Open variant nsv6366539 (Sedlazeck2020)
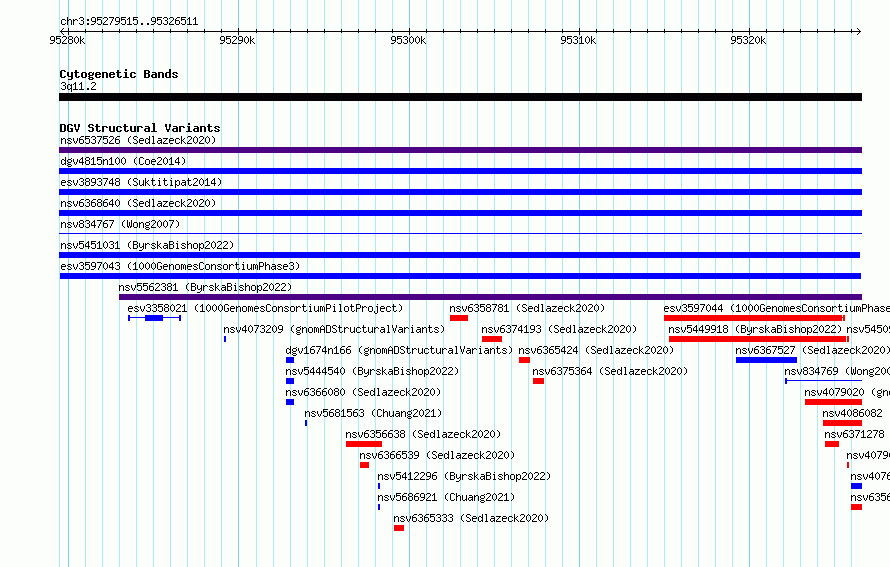Image resolution: width=890 pixels, height=567 pixels. pyautogui.click(x=437, y=455)
